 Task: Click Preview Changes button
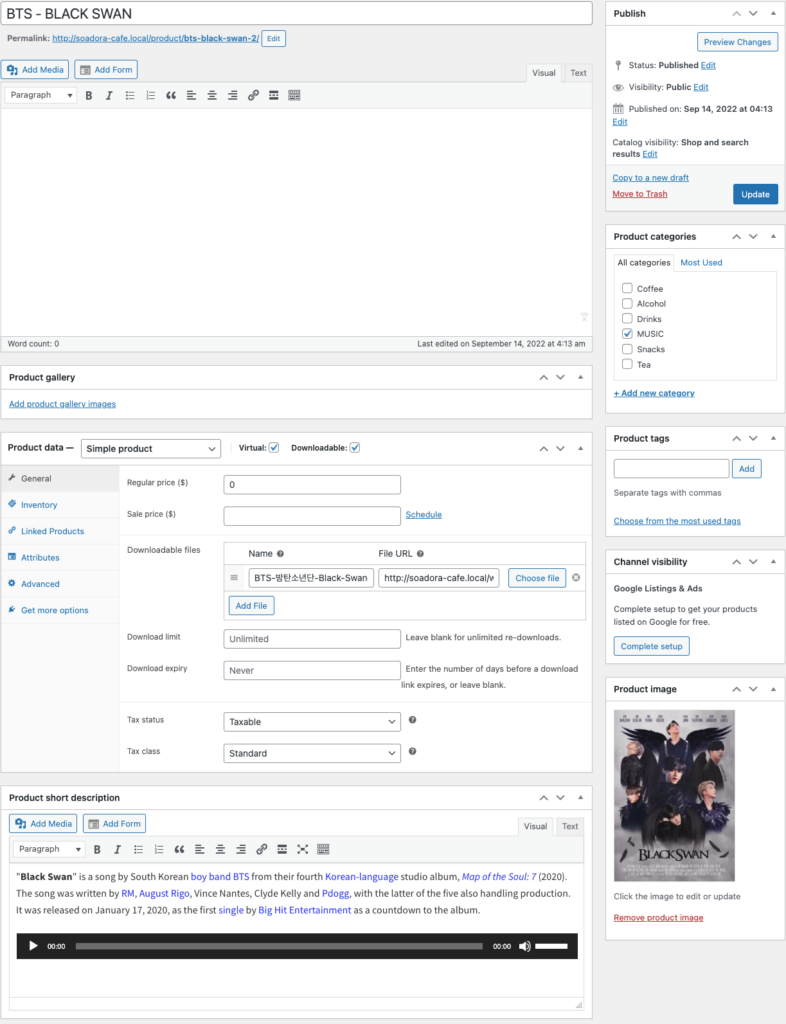tap(737, 42)
